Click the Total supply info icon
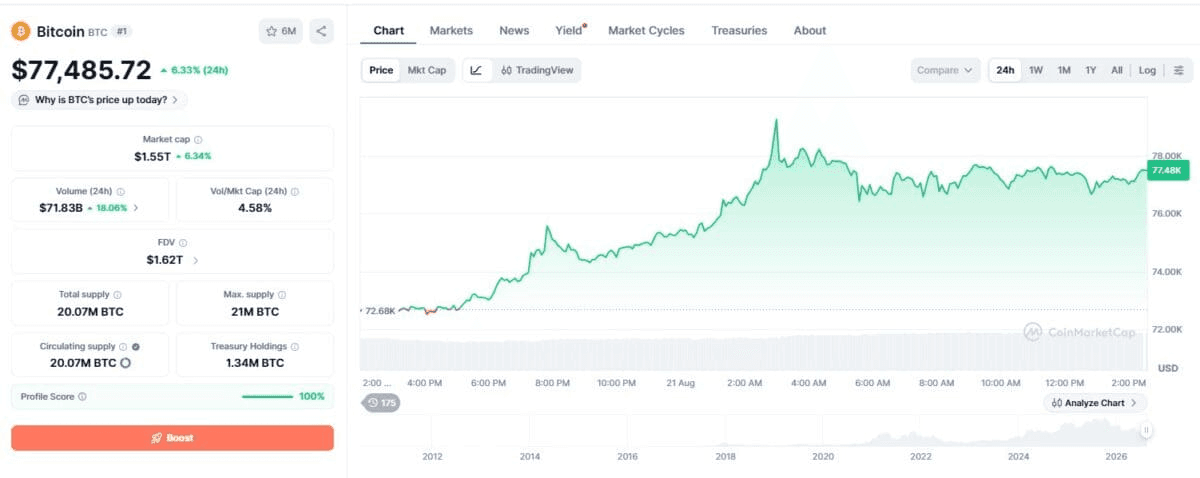Image resolution: width=1200 pixels, height=478 pixels. coord(118,295)
